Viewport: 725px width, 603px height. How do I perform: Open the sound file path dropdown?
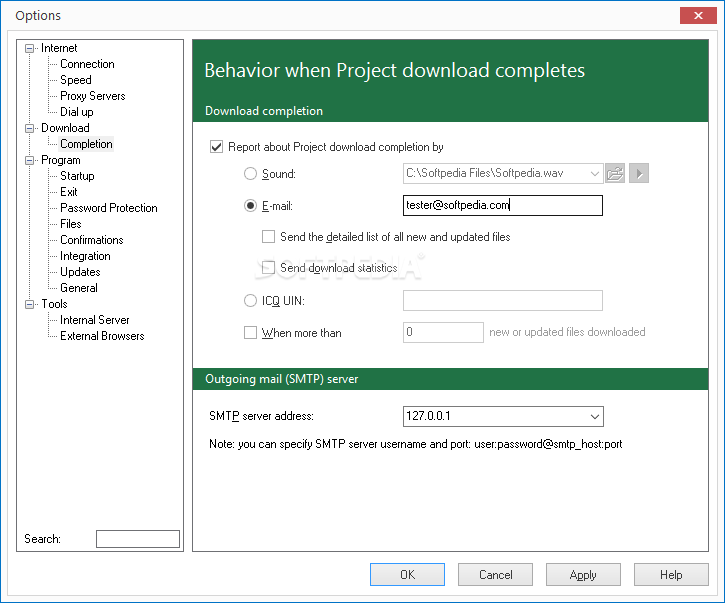point(595,173)
